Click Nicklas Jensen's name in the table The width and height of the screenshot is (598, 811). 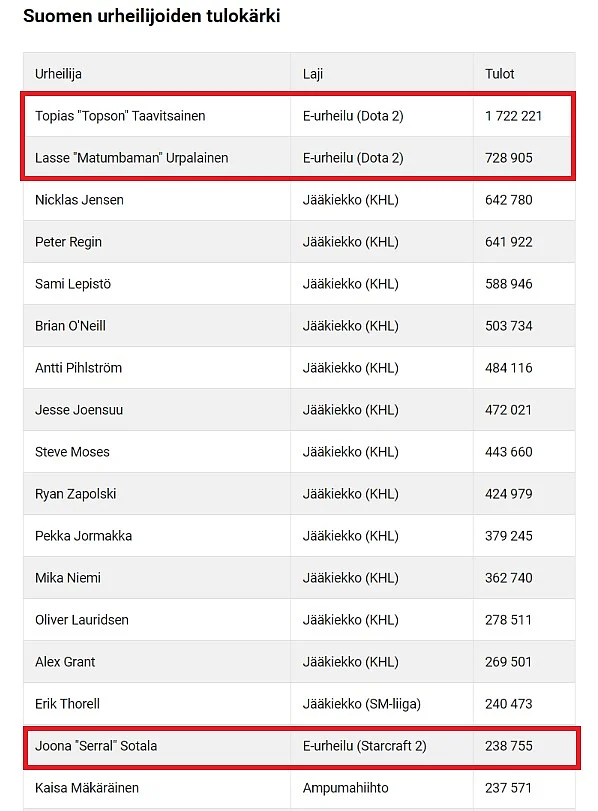click(79, 200)
